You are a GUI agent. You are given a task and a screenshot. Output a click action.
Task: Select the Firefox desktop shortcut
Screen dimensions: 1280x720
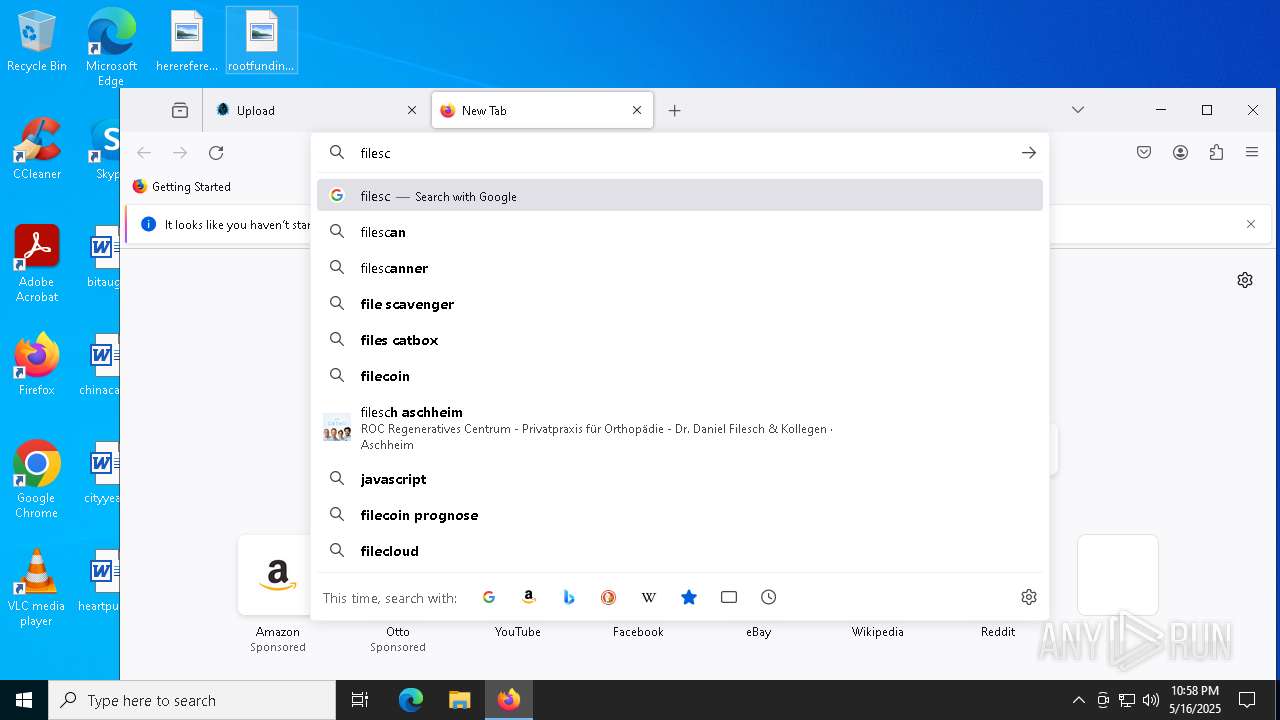37,365
